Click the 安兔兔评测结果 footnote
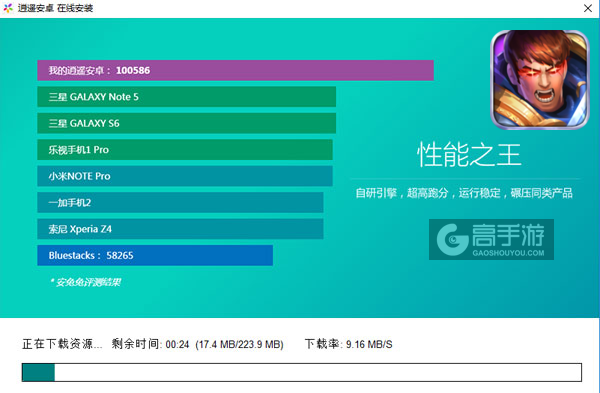The height and width of the screenshot is (393, 600). point(85,282)
